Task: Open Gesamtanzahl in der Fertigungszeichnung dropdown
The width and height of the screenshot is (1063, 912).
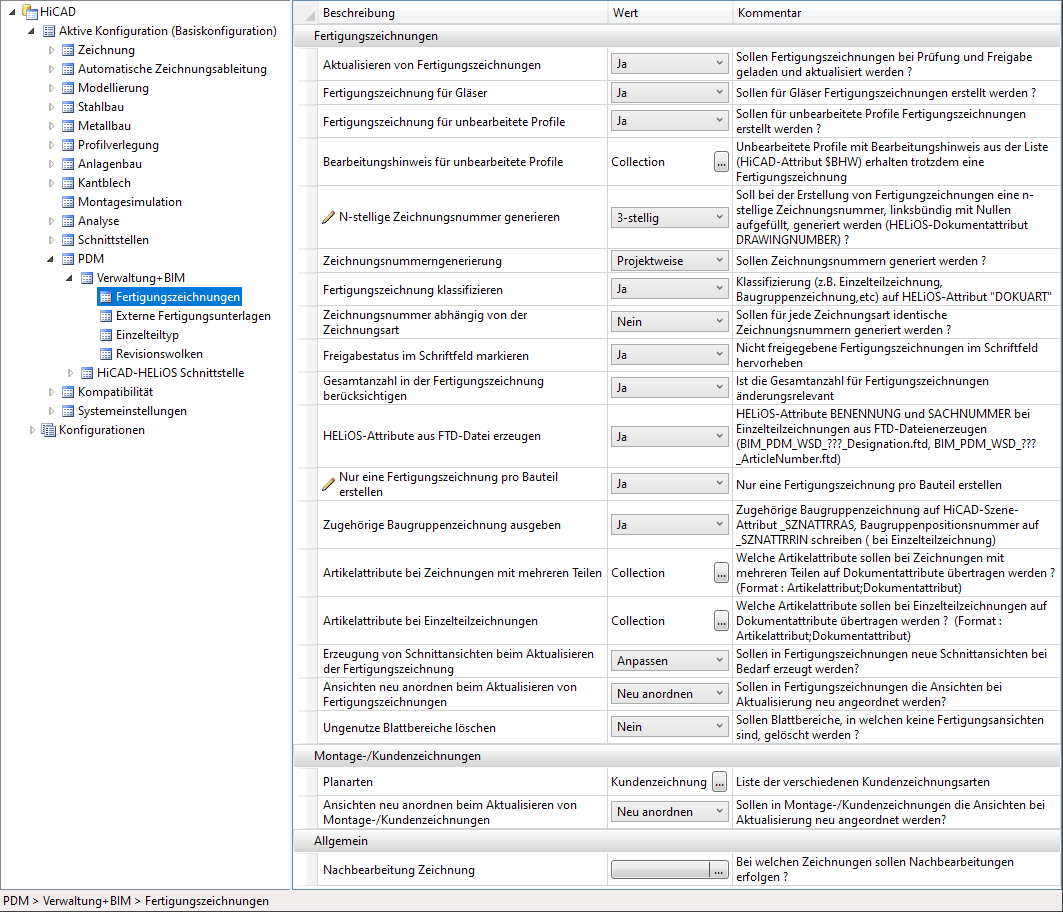Action: pos(669,387)
